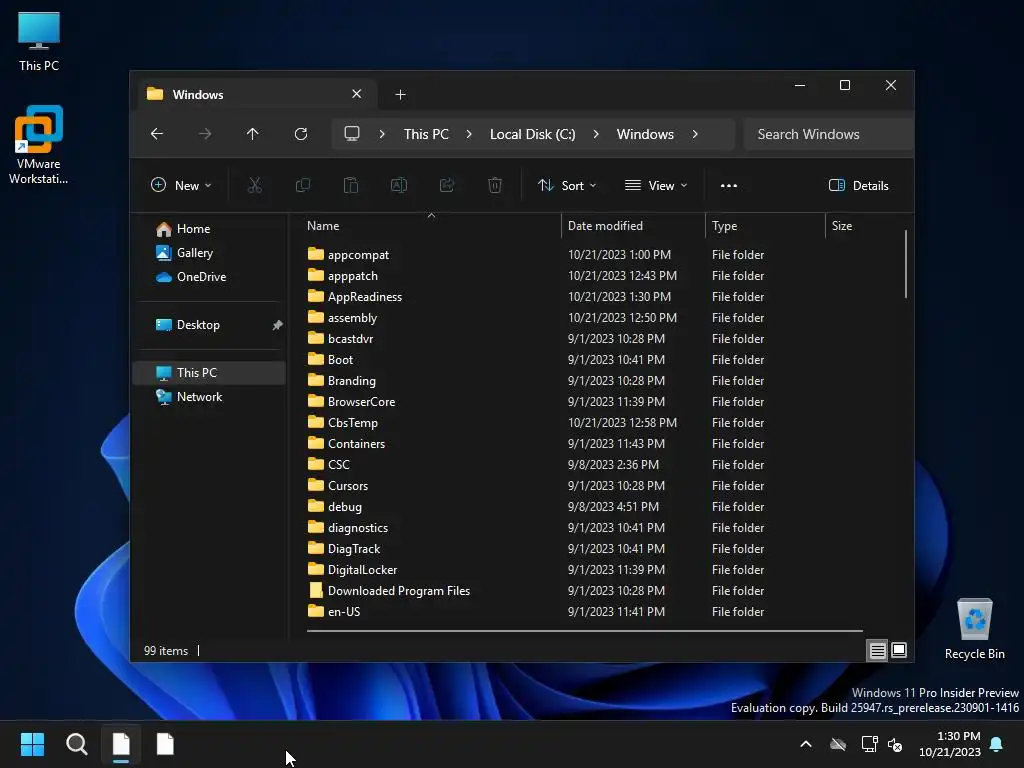Select This PC in navigation pane
The width and height of the screenshot is (1024, 768).
[209, 373]
